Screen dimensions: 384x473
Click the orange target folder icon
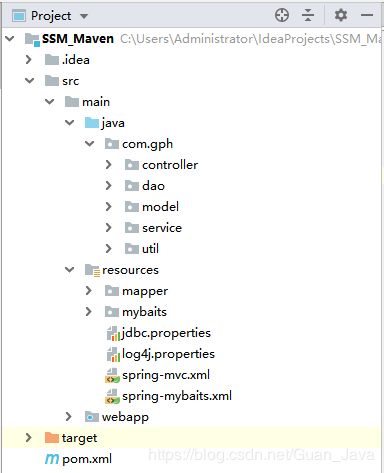(x=52, y=437)
